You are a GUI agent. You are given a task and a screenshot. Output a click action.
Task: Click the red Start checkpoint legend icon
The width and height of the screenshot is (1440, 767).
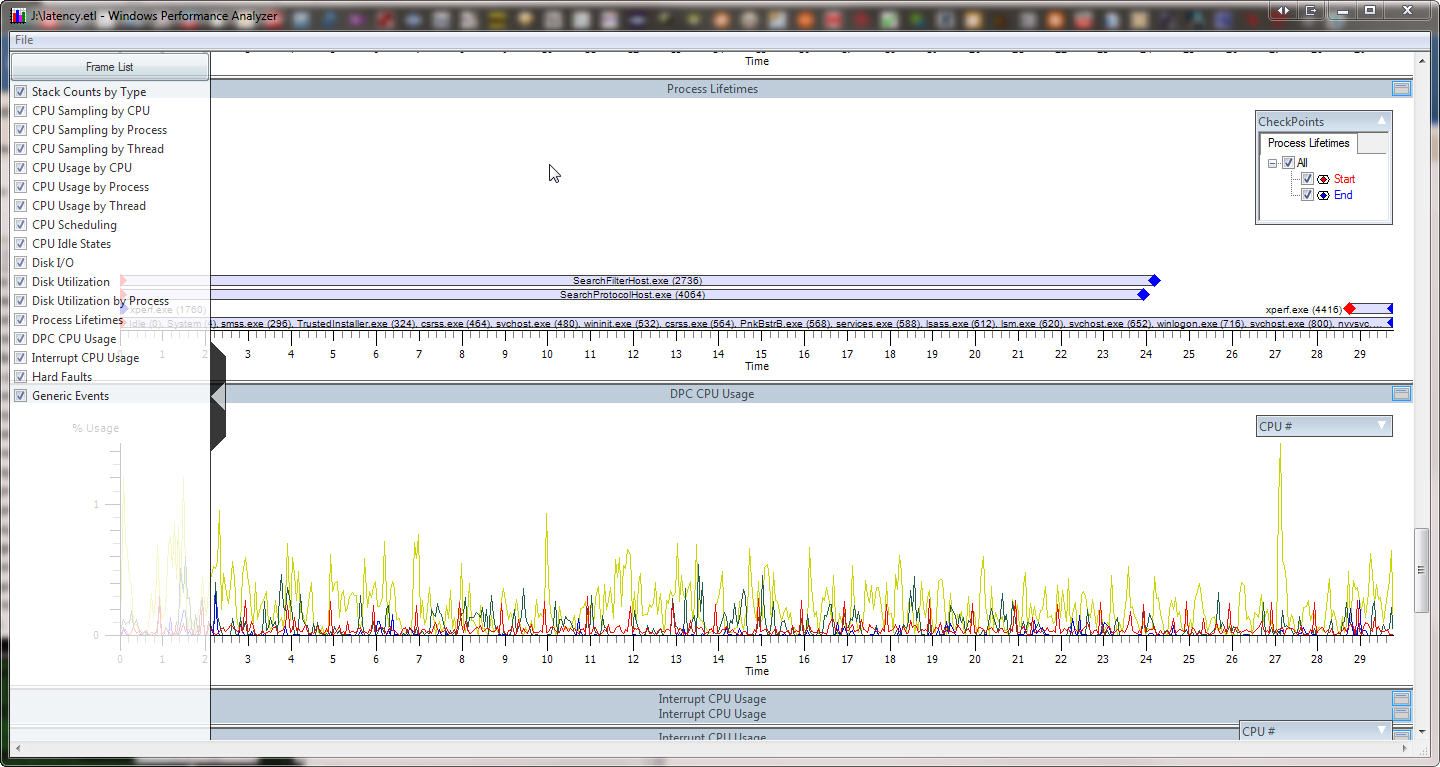(1324, 179)
